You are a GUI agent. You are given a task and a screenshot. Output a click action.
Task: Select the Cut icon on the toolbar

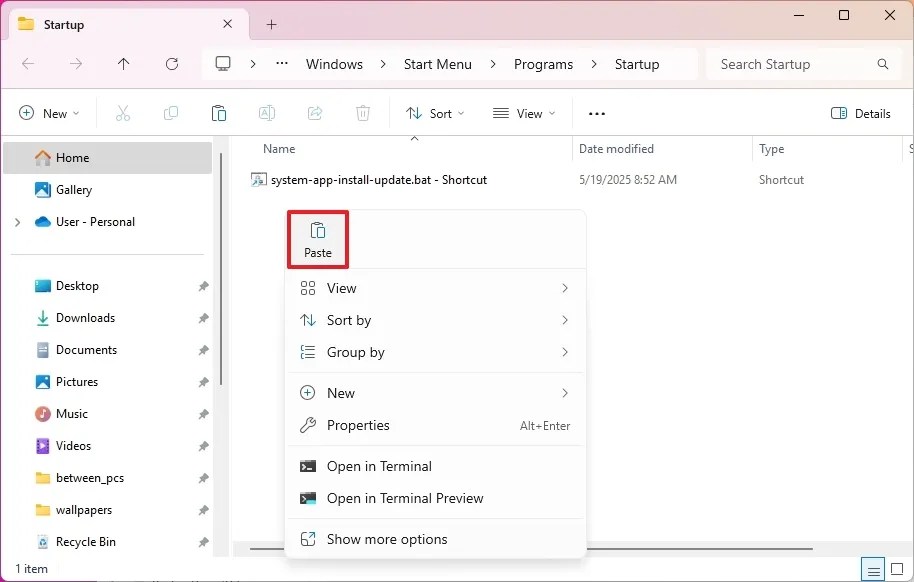pyautogui.click(x=122, y=113)
